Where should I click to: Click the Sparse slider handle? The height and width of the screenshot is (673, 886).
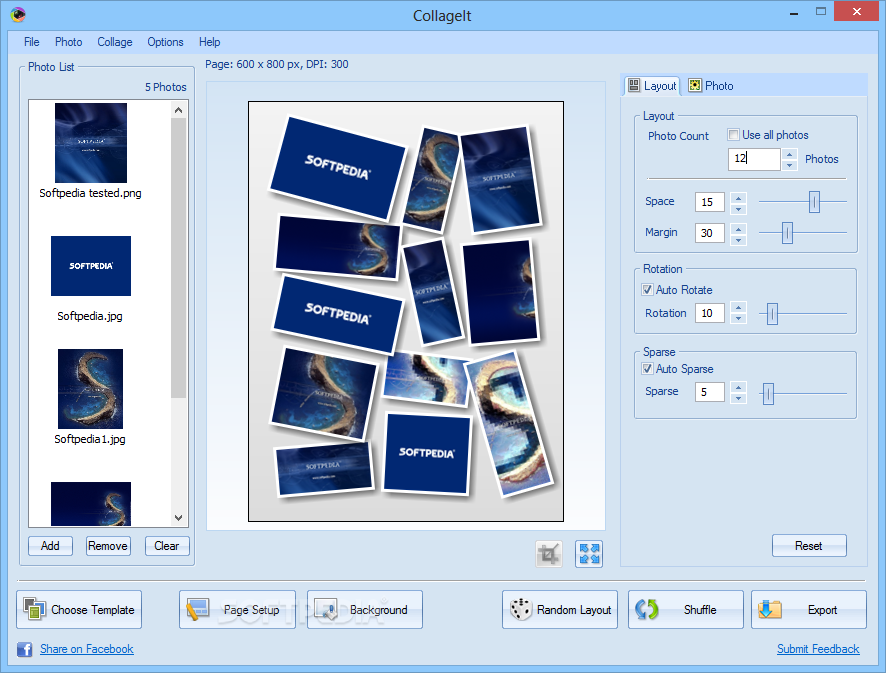tap(768, 394)
